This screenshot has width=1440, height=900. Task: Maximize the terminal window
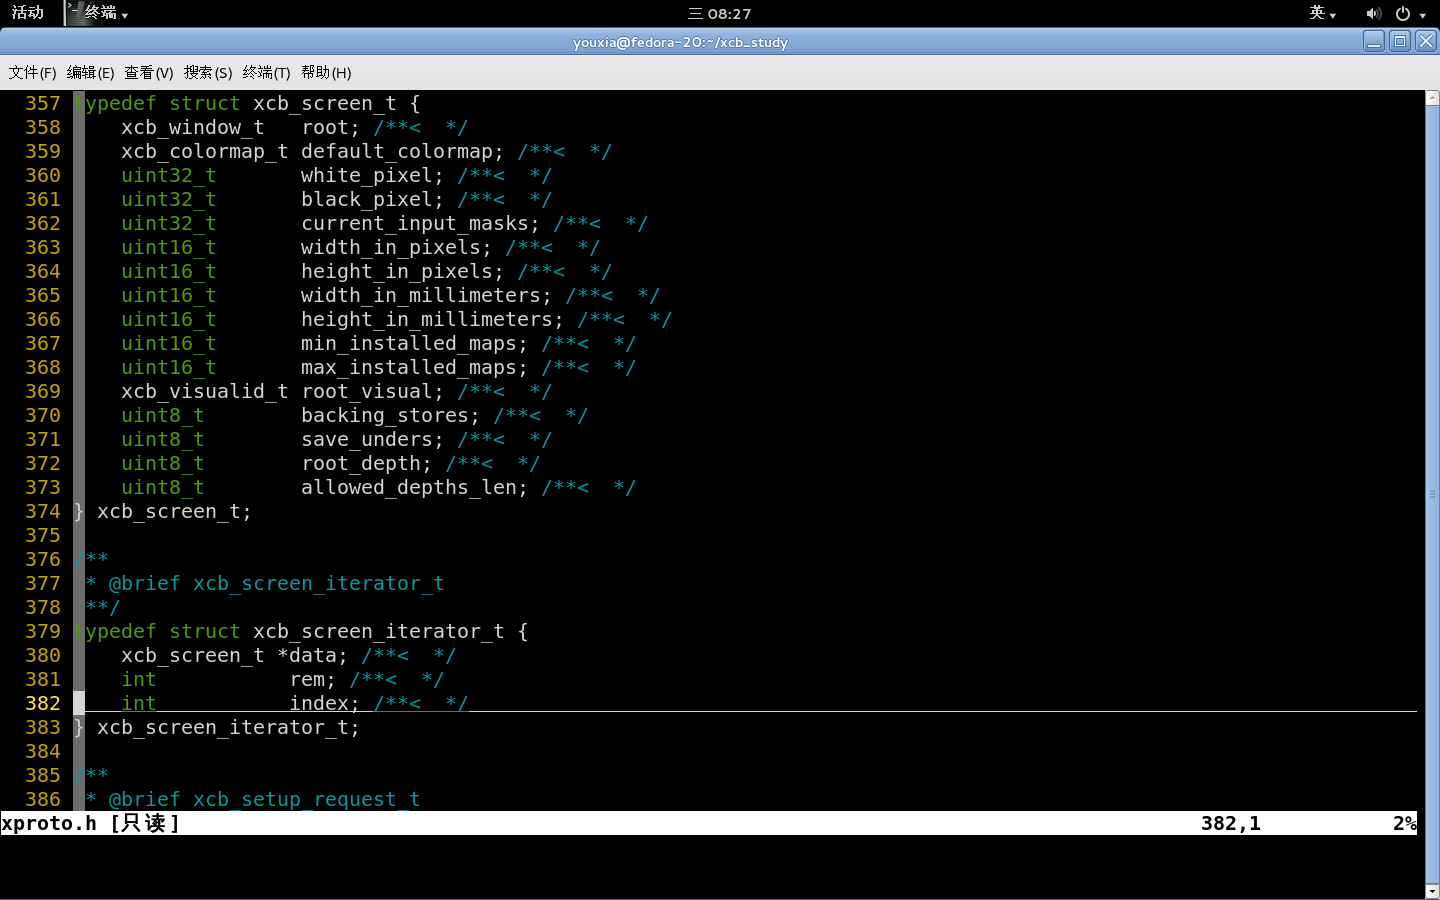(1400, 41)
